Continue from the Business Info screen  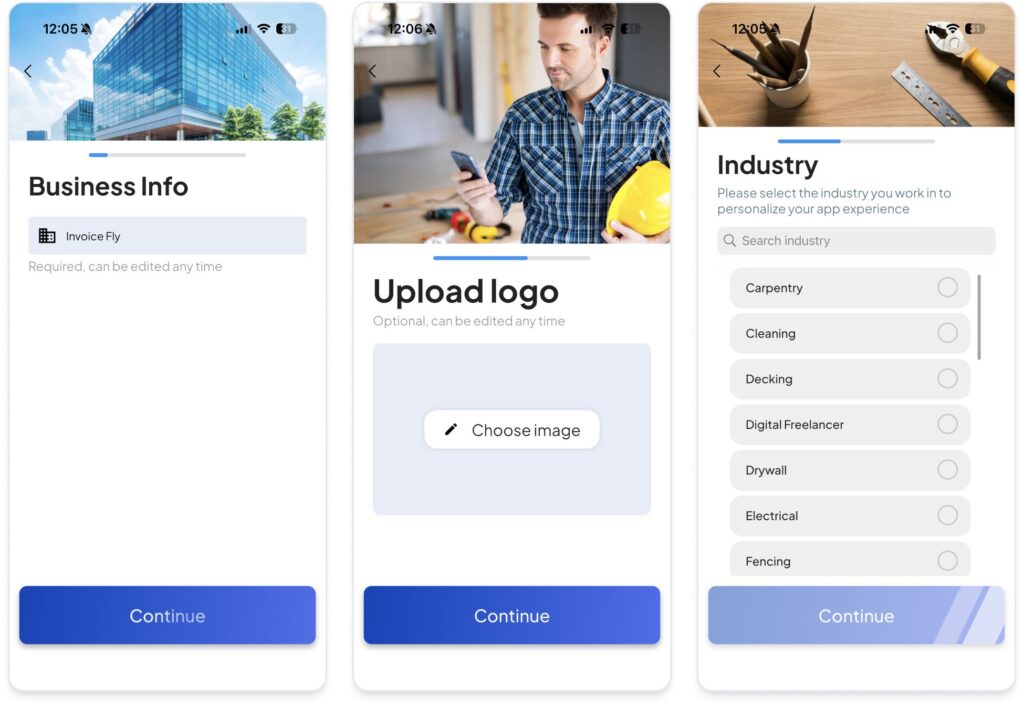(x=167, y=615)
